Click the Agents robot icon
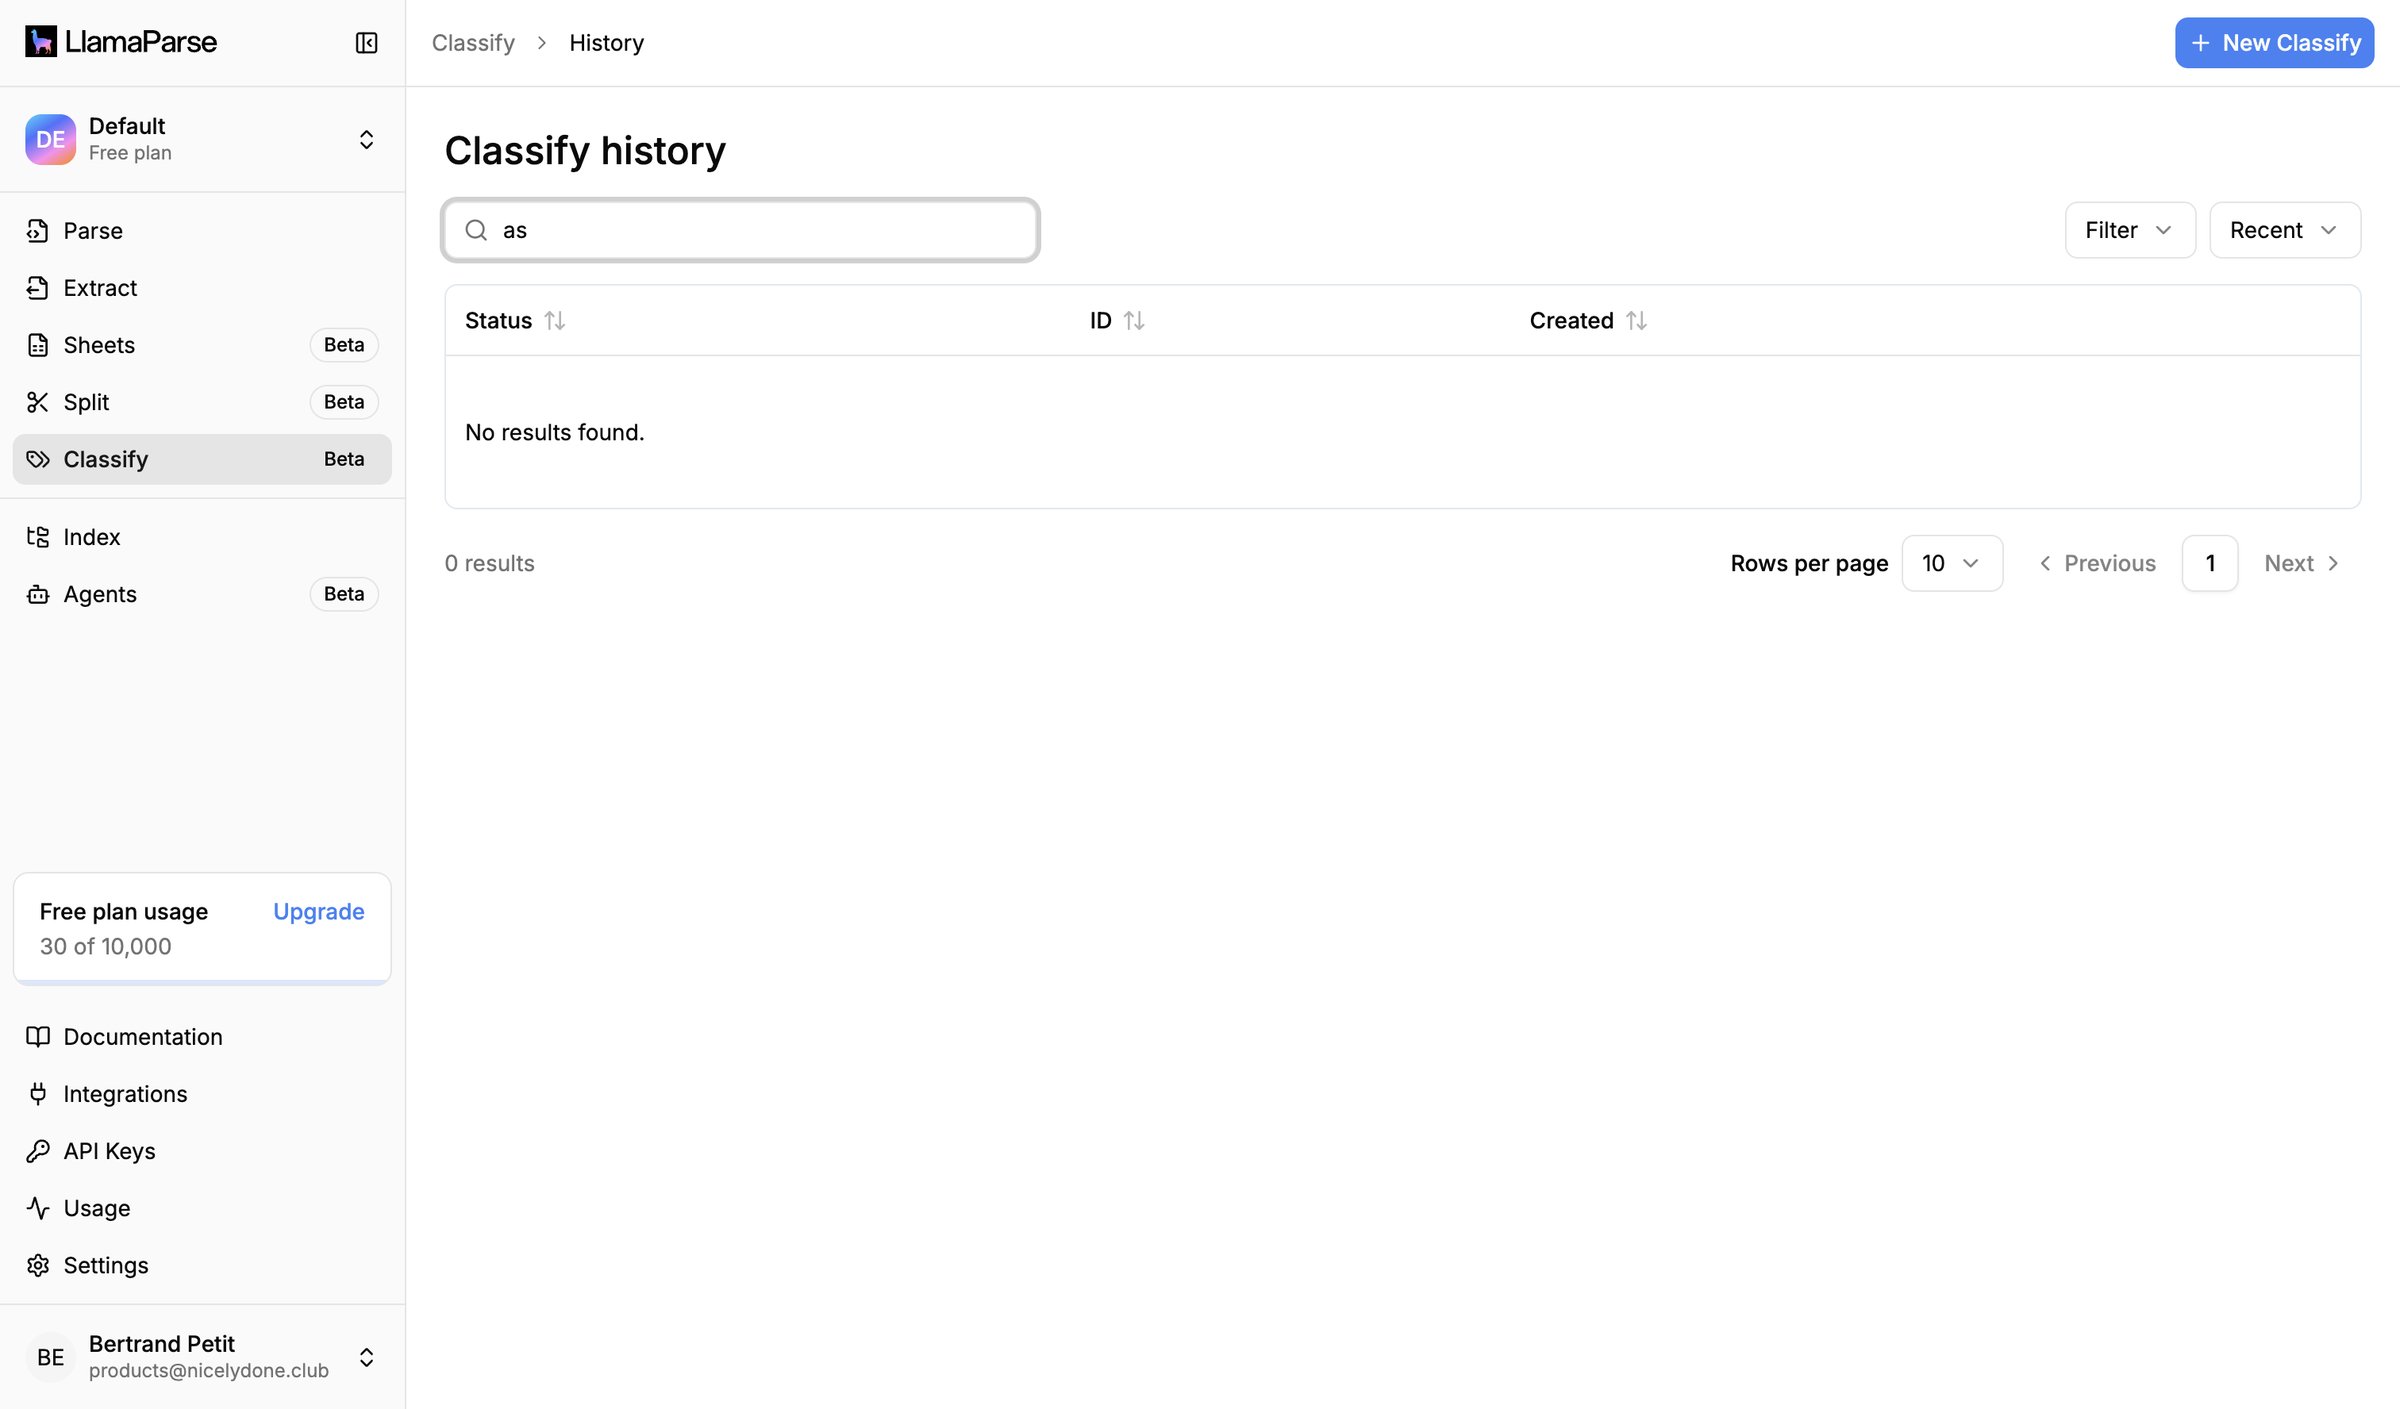2400x1409 pixels. (x=38, y=594)
